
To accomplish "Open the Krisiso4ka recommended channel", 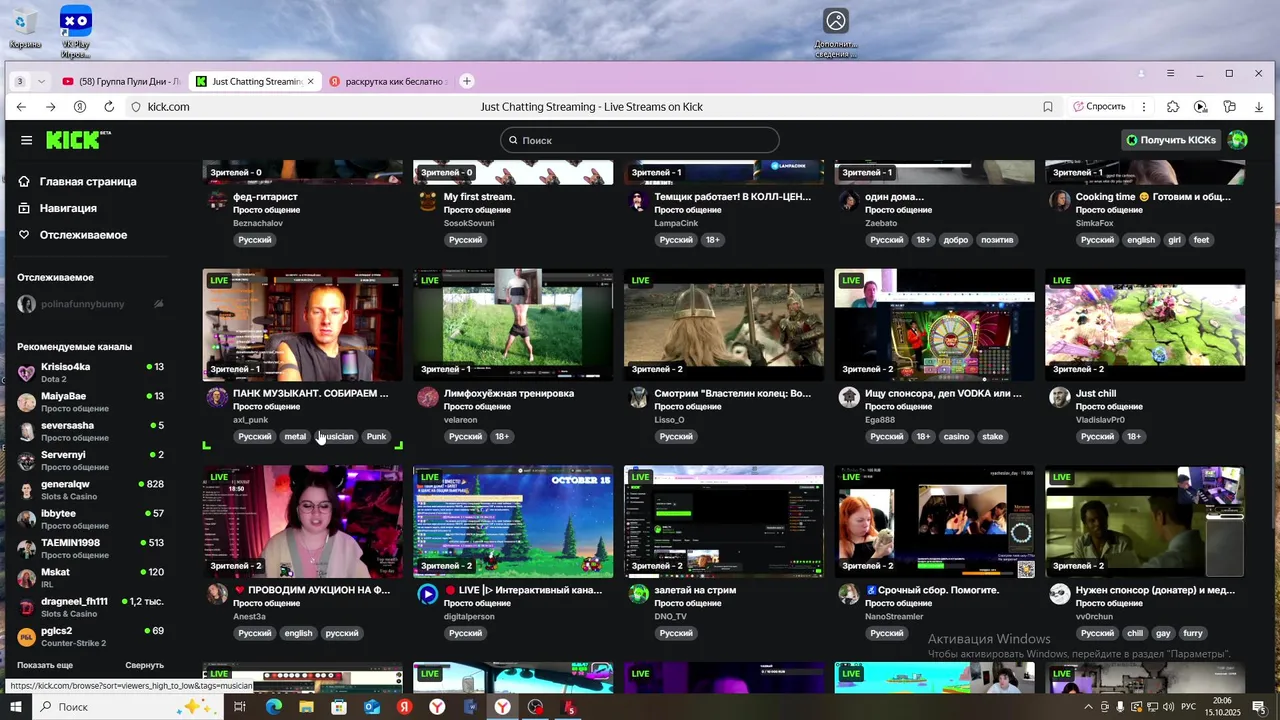I will point(91,373).
